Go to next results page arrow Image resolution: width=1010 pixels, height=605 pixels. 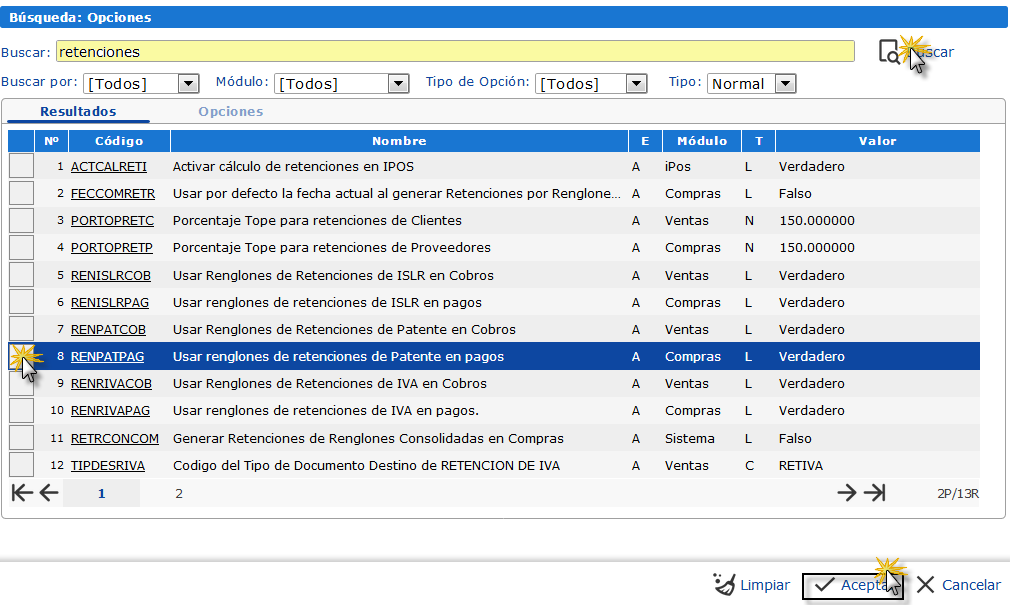coord(847,492)
